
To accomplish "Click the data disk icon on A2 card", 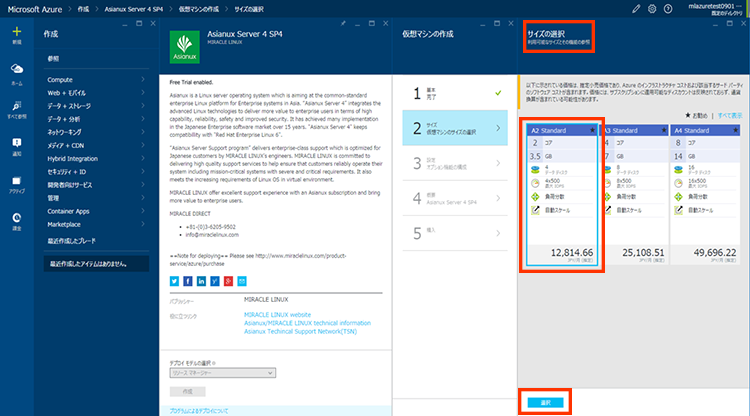I will 535,170.
